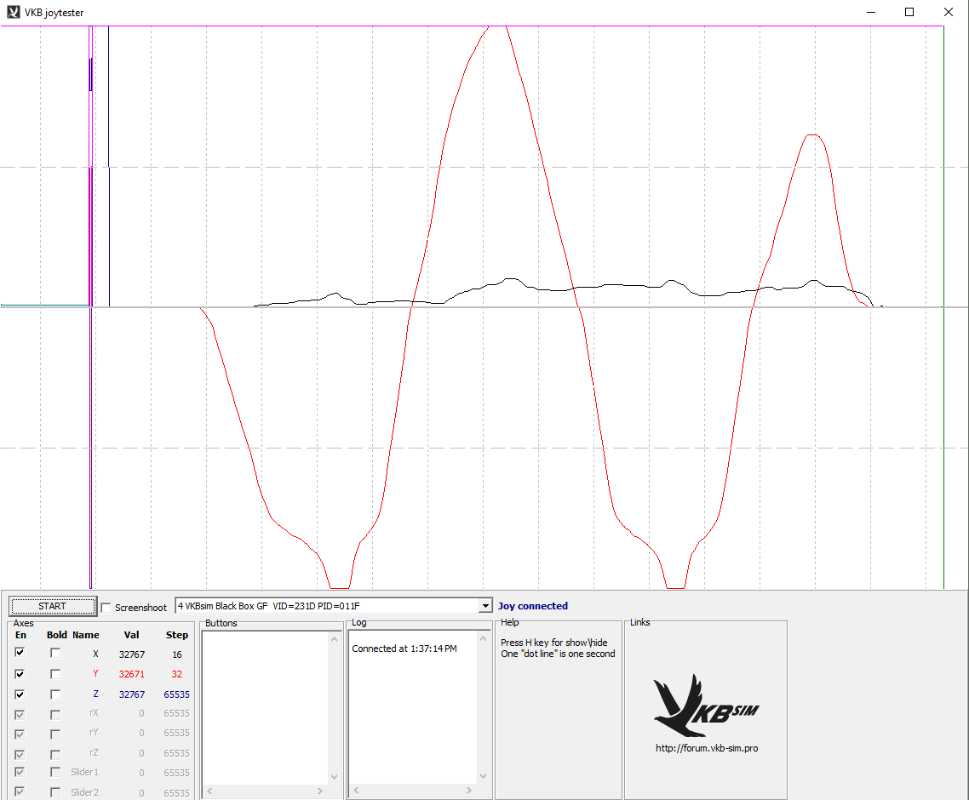Toggle the Y axis En checkbox
The width and height of the screenshot is (969, 800).
tap(20, 673)
